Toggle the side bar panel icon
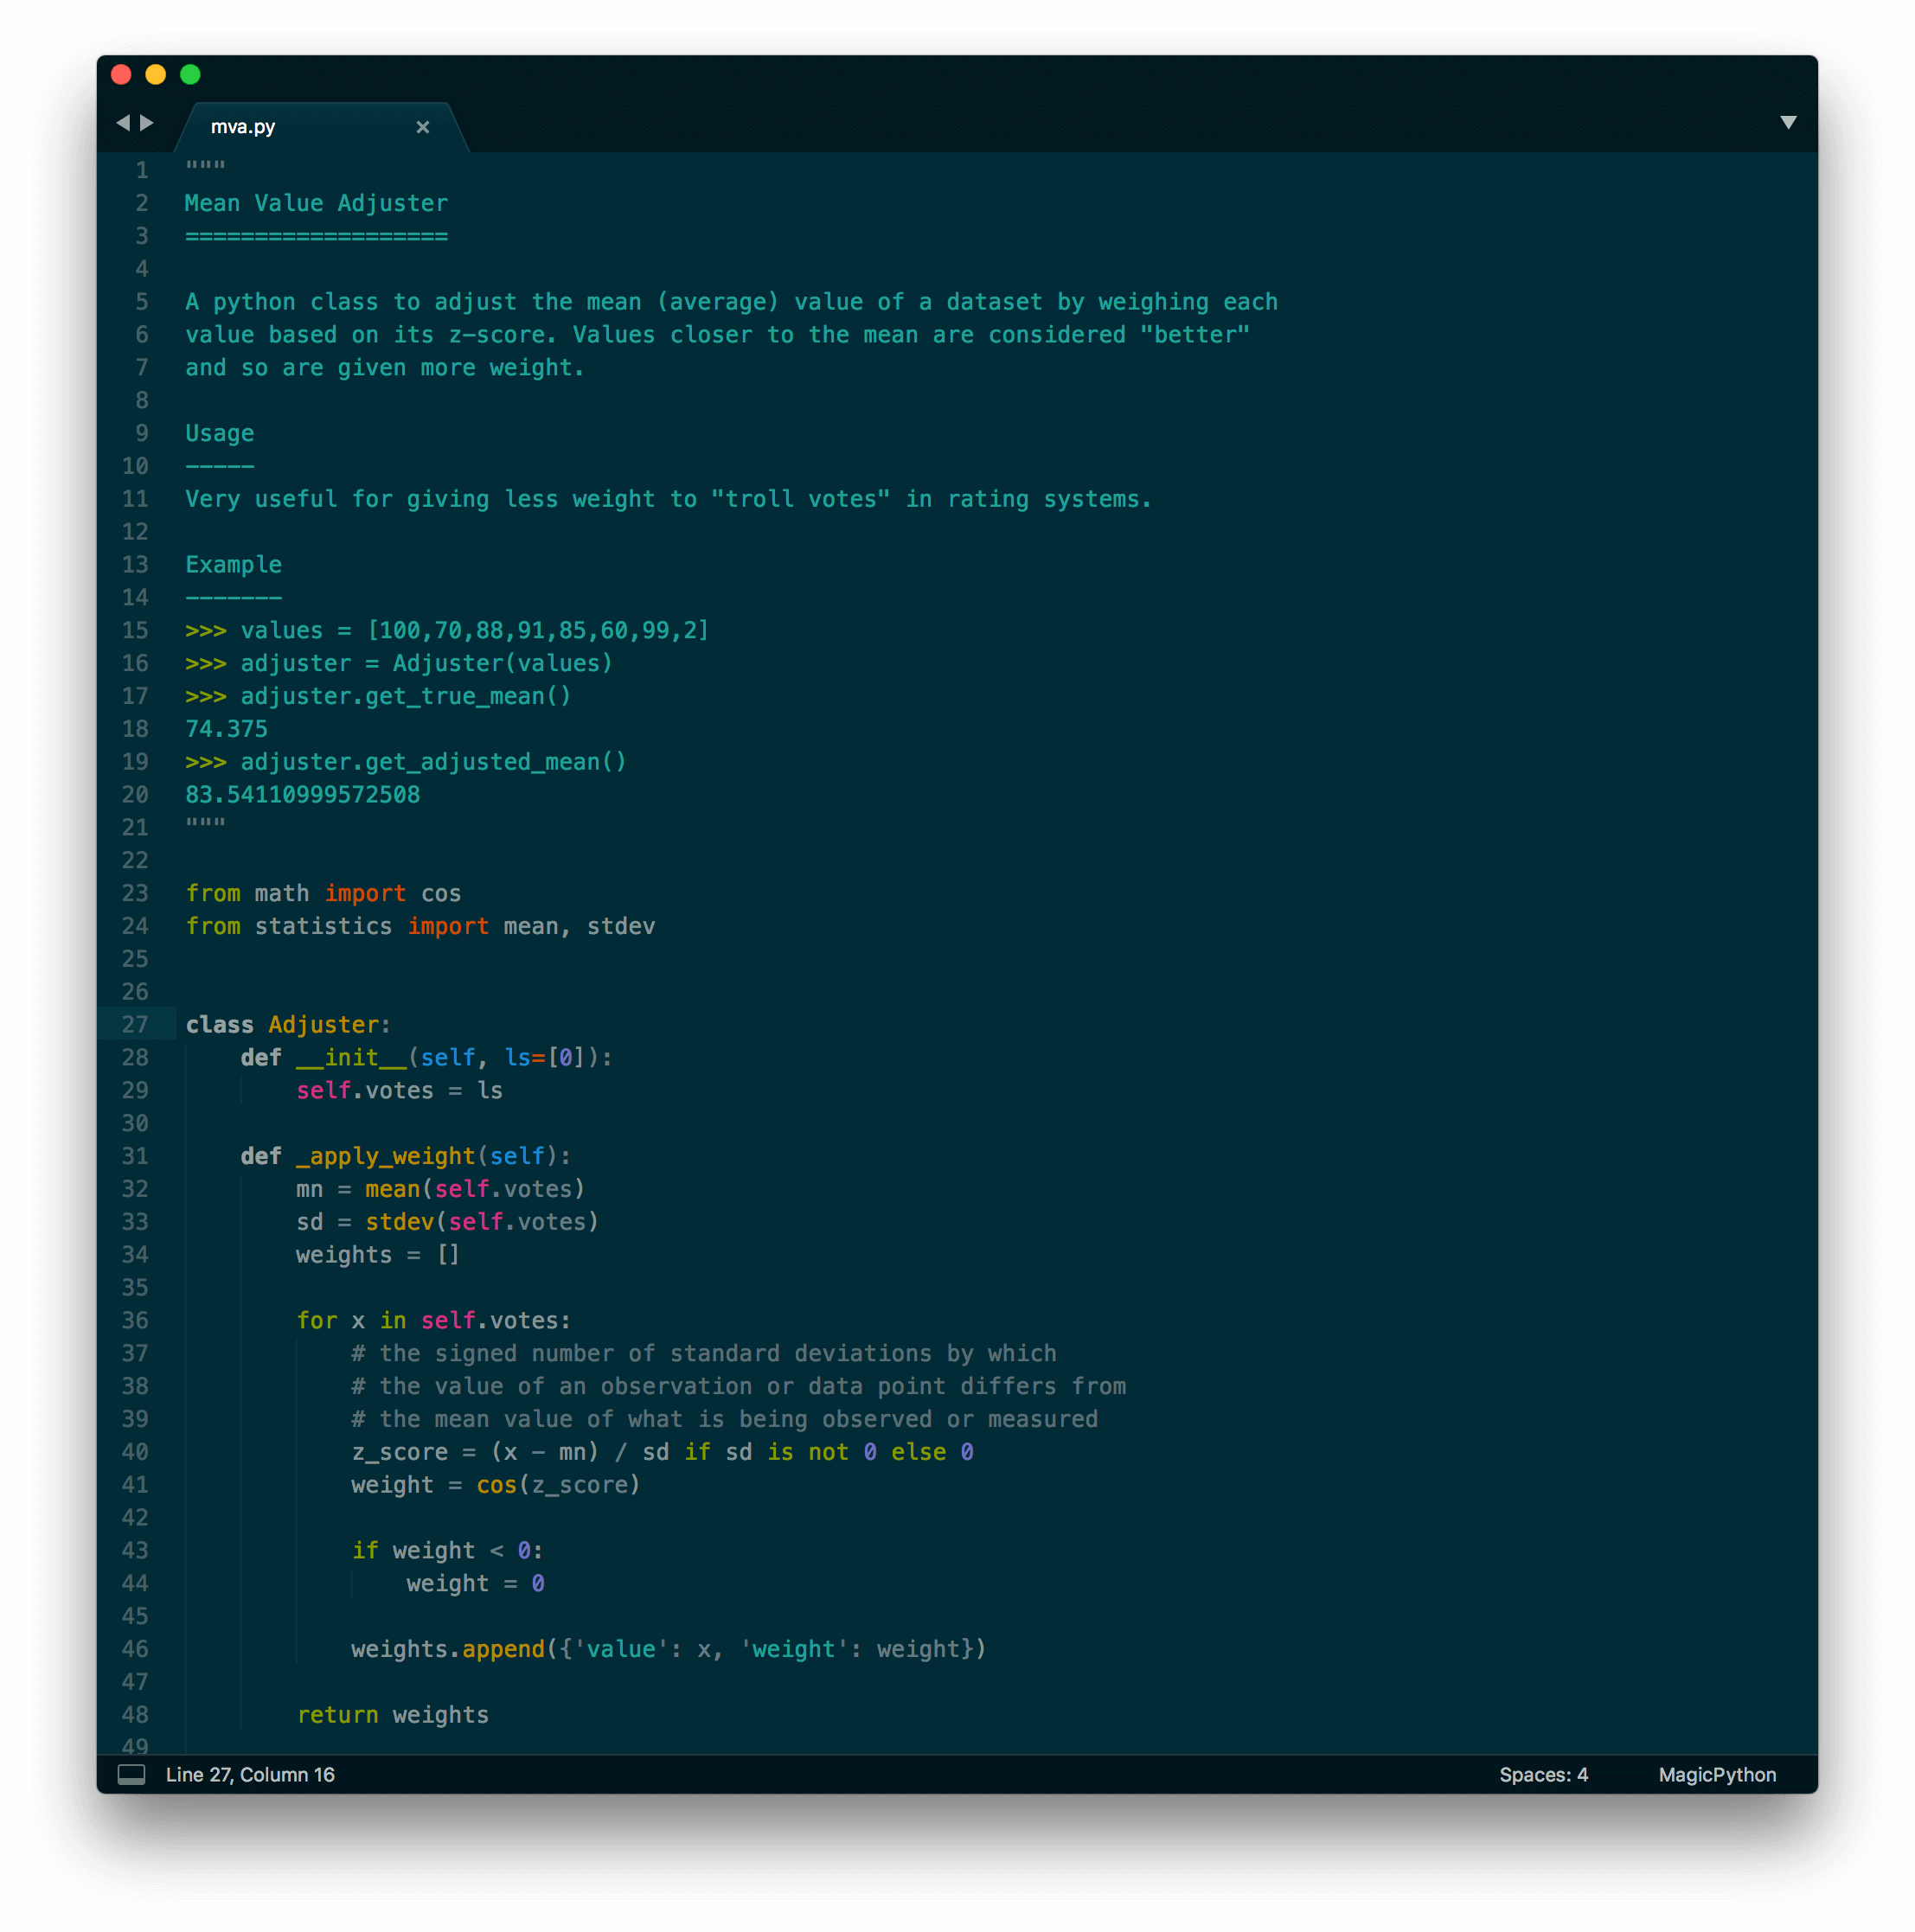 (x=131, y=1775)
